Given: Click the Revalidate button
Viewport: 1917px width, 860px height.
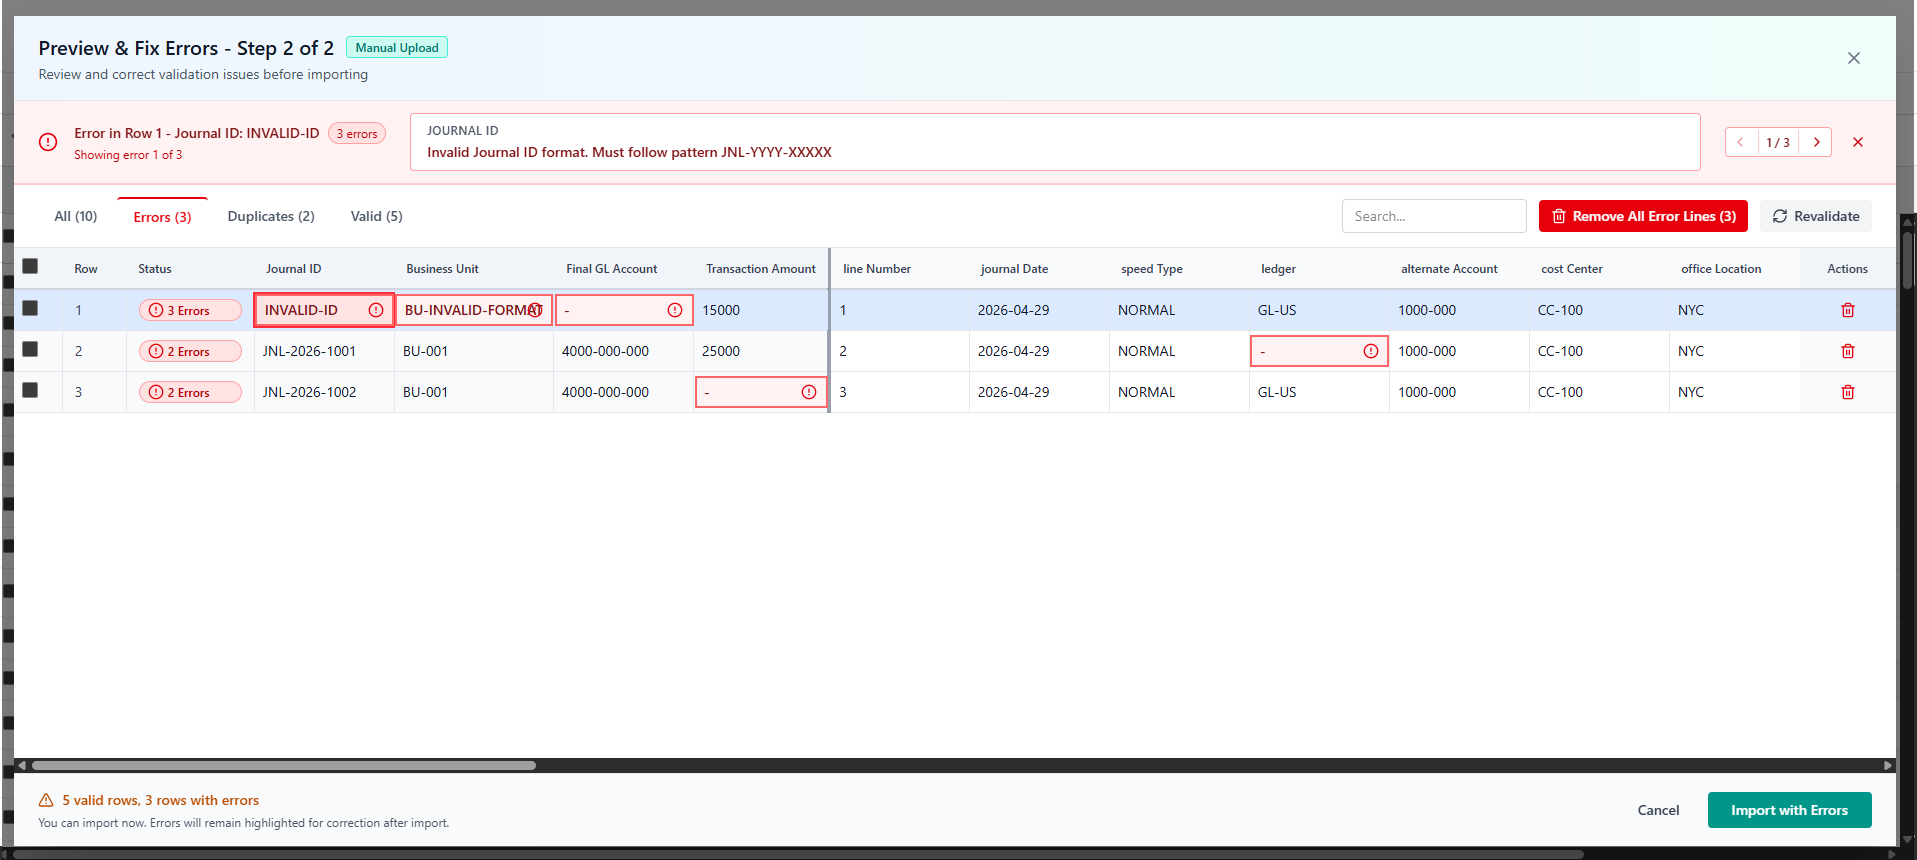Looking at the screenshot, I should 1816,216.
